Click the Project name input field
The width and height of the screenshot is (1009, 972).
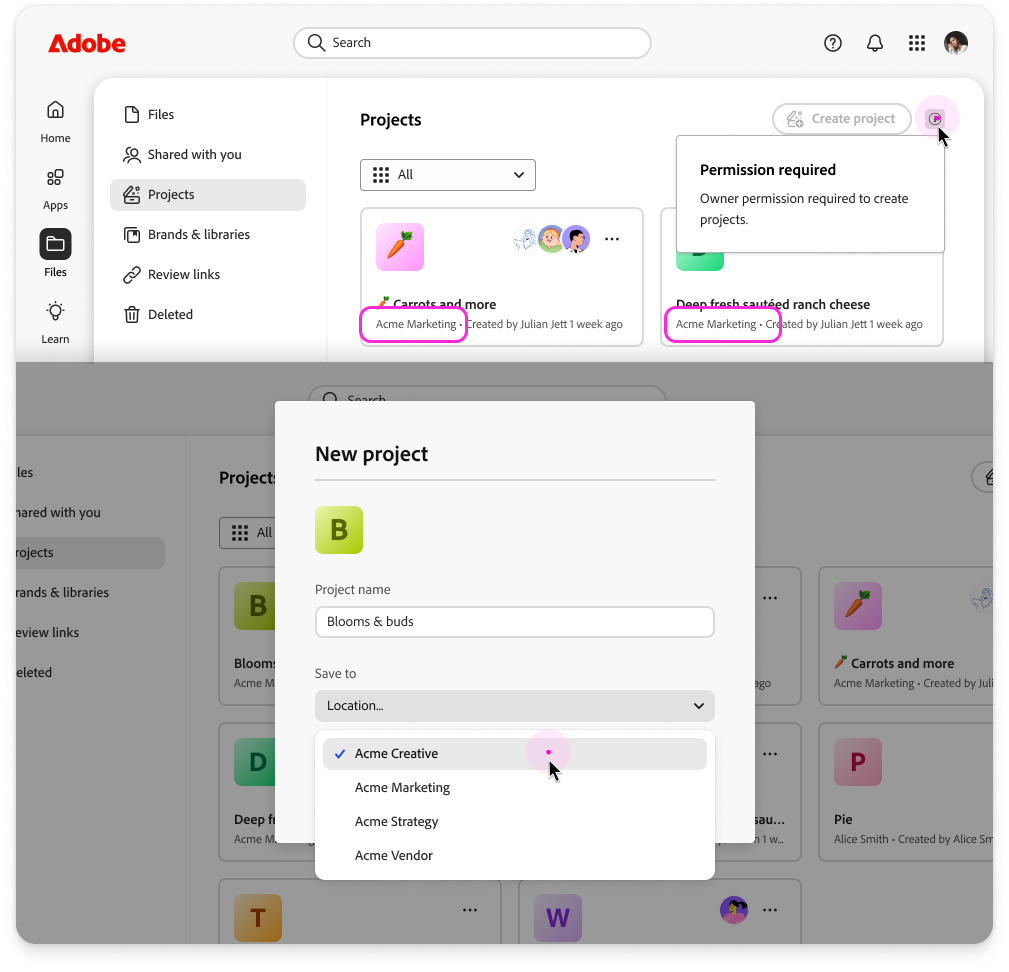coord(514,622)
